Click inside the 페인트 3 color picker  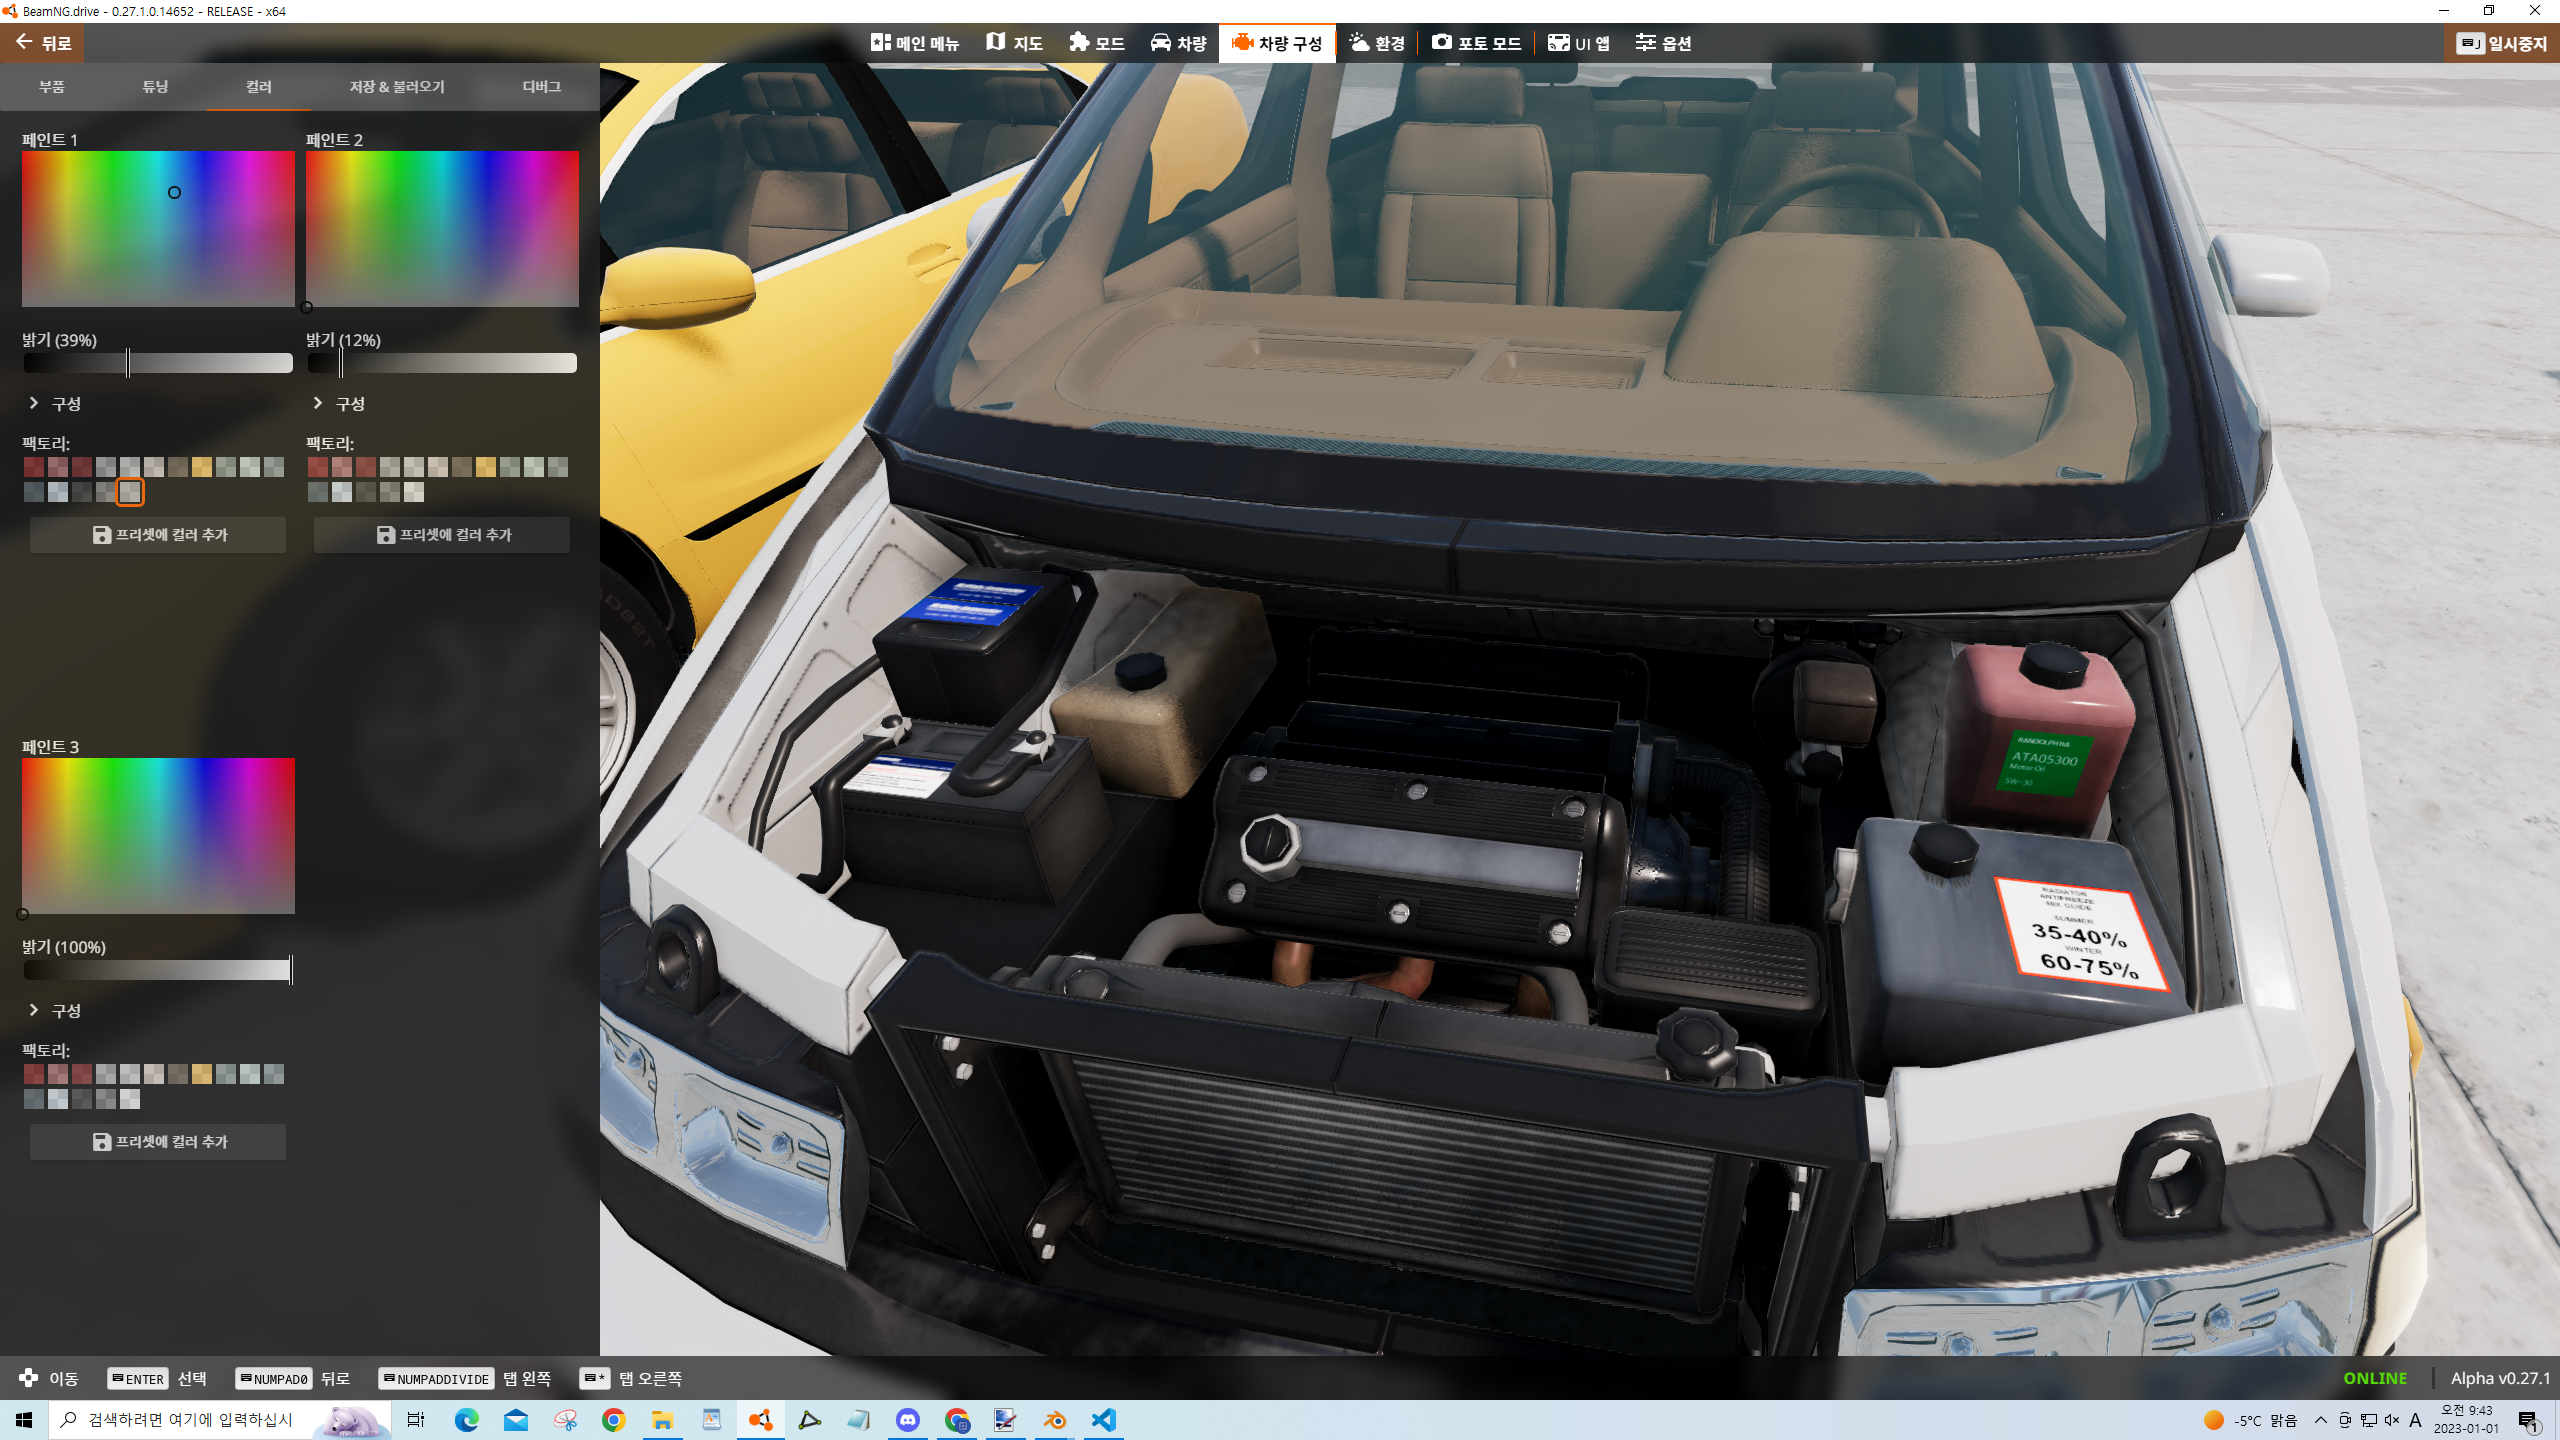click(158, 835)
